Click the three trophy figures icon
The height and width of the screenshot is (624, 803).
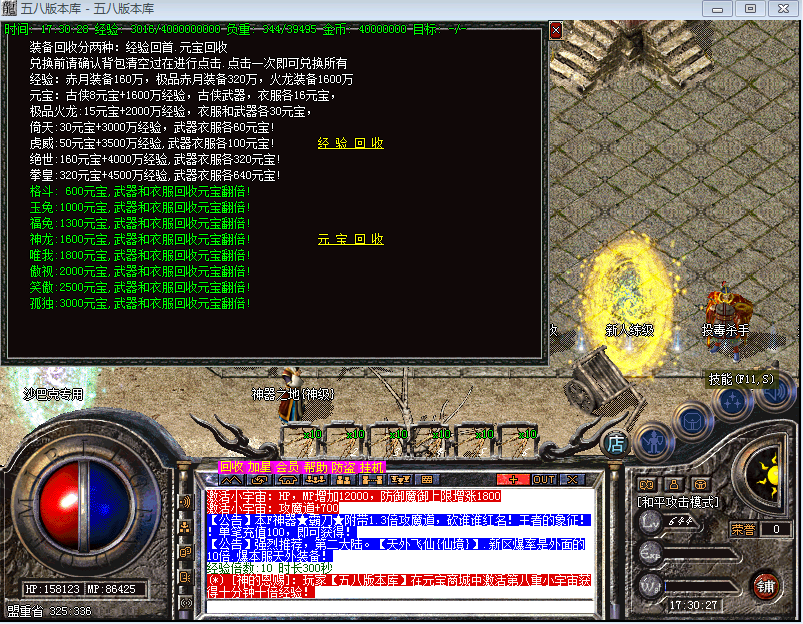(x=399, y=480)
